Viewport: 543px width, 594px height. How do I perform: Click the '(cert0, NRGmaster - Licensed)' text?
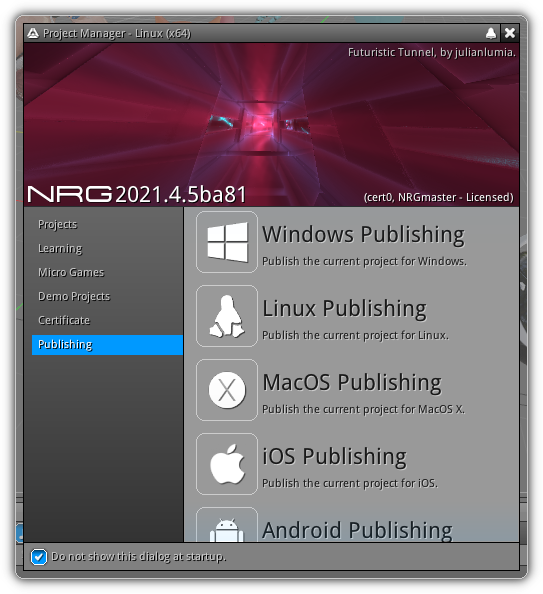point(438,197)
